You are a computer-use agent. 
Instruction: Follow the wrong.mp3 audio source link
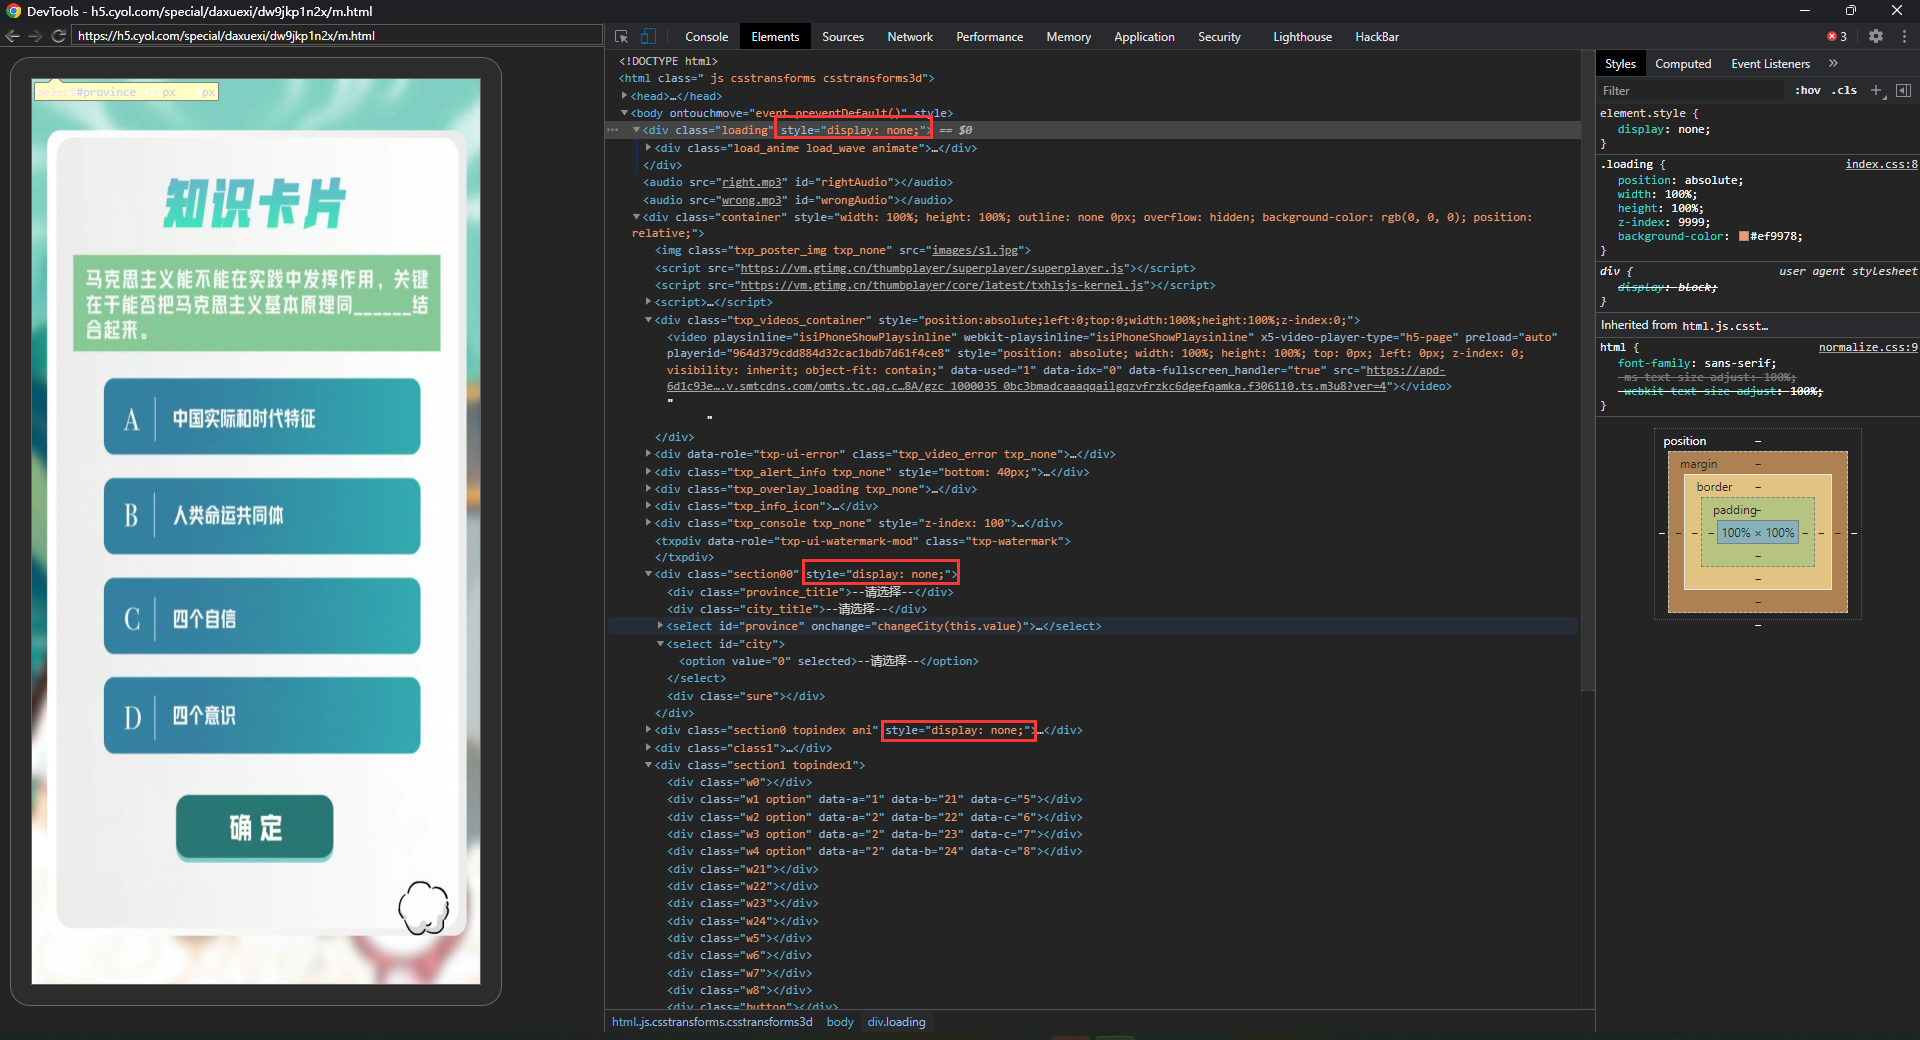coord(752,200)
